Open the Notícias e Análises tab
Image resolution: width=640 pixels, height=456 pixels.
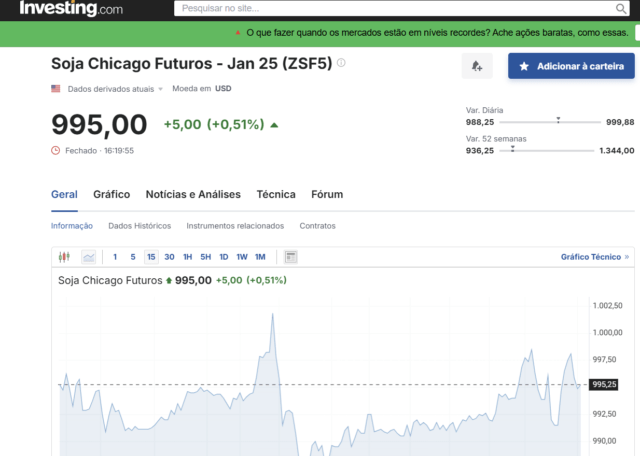click(193, 194)
